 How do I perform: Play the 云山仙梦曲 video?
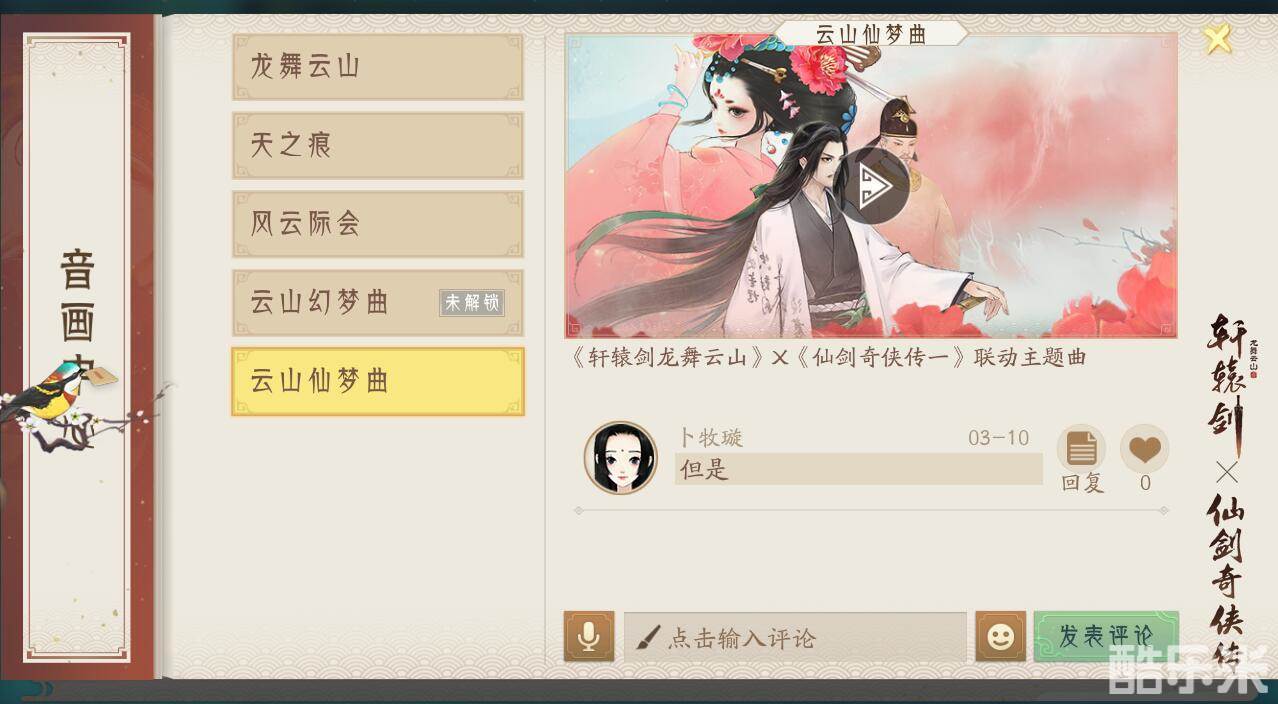[x=874, y=185]
